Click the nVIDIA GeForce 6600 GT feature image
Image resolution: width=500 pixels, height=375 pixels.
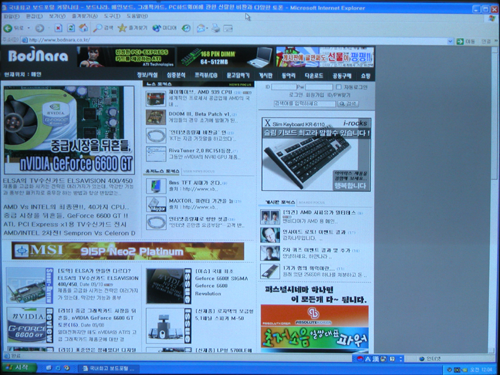pyautogui.click(x=69, y=130)
